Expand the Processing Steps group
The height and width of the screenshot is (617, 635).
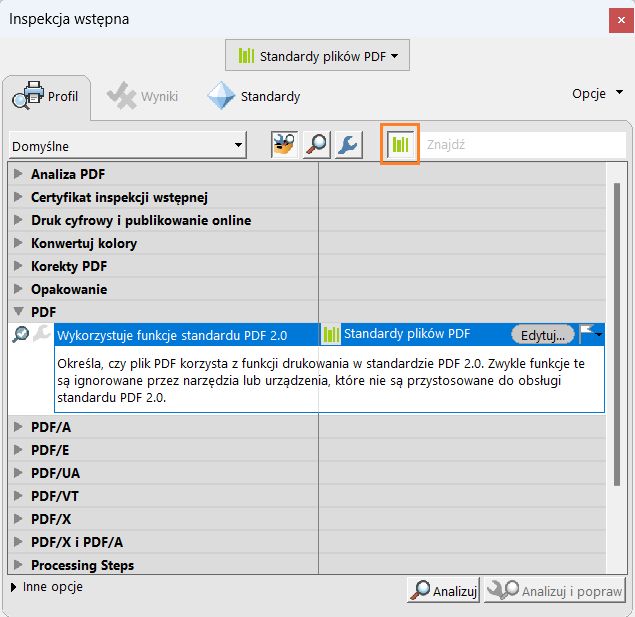18,565
